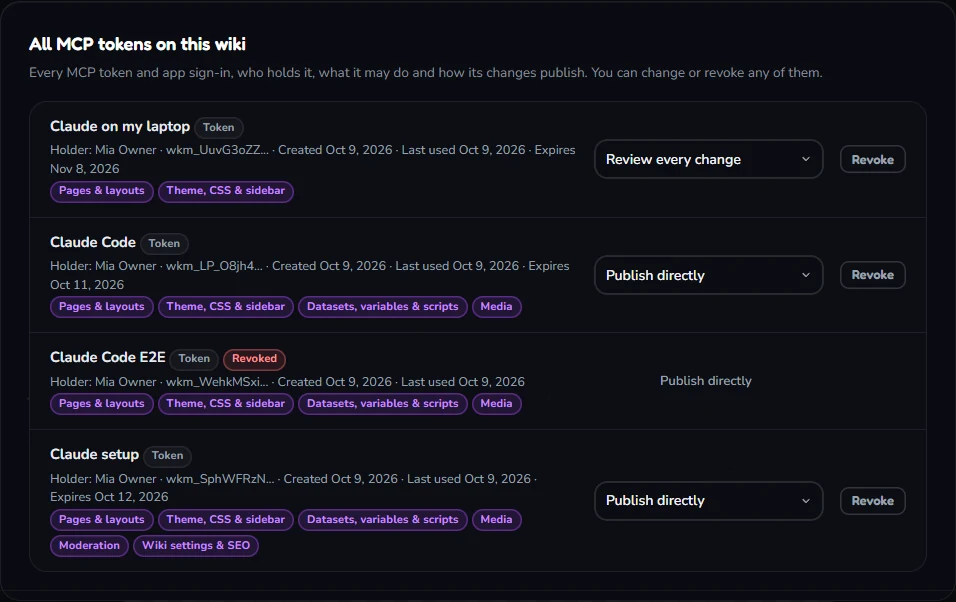Click holder details line with wkm_SphWFRzN
Viewport: 956px width, 602px height.
[x=293, y=488]
